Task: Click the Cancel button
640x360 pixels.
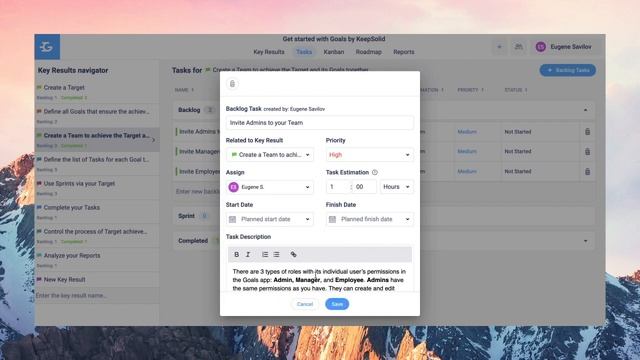Action: [x=304, y=304]
